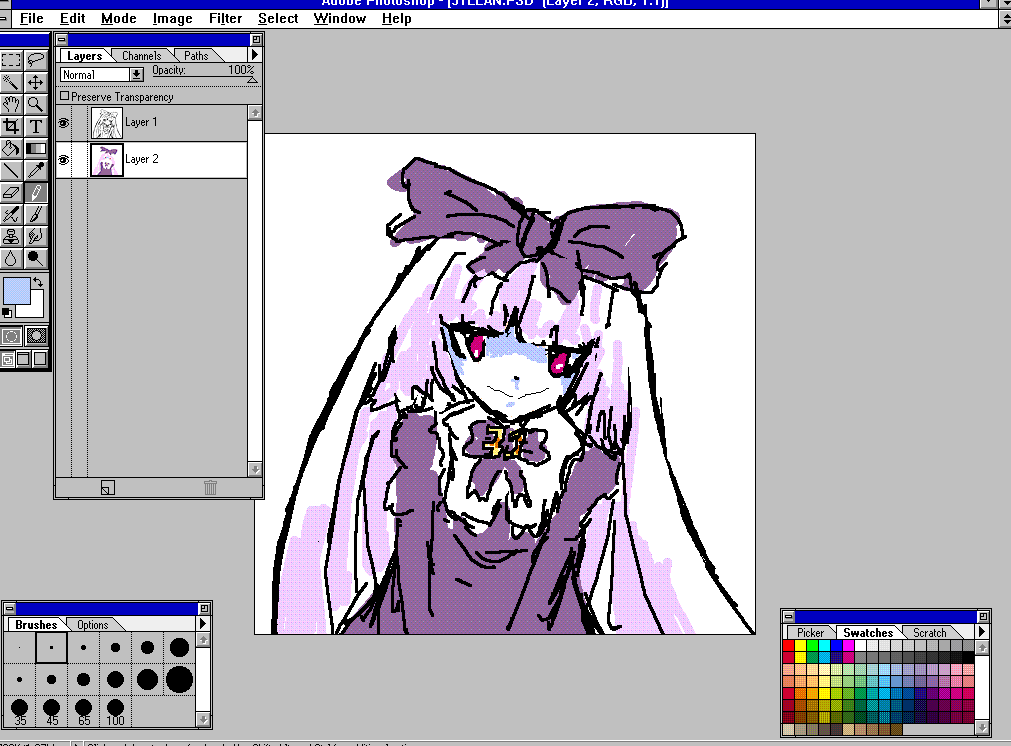Switch to standard selection mode

12,336
